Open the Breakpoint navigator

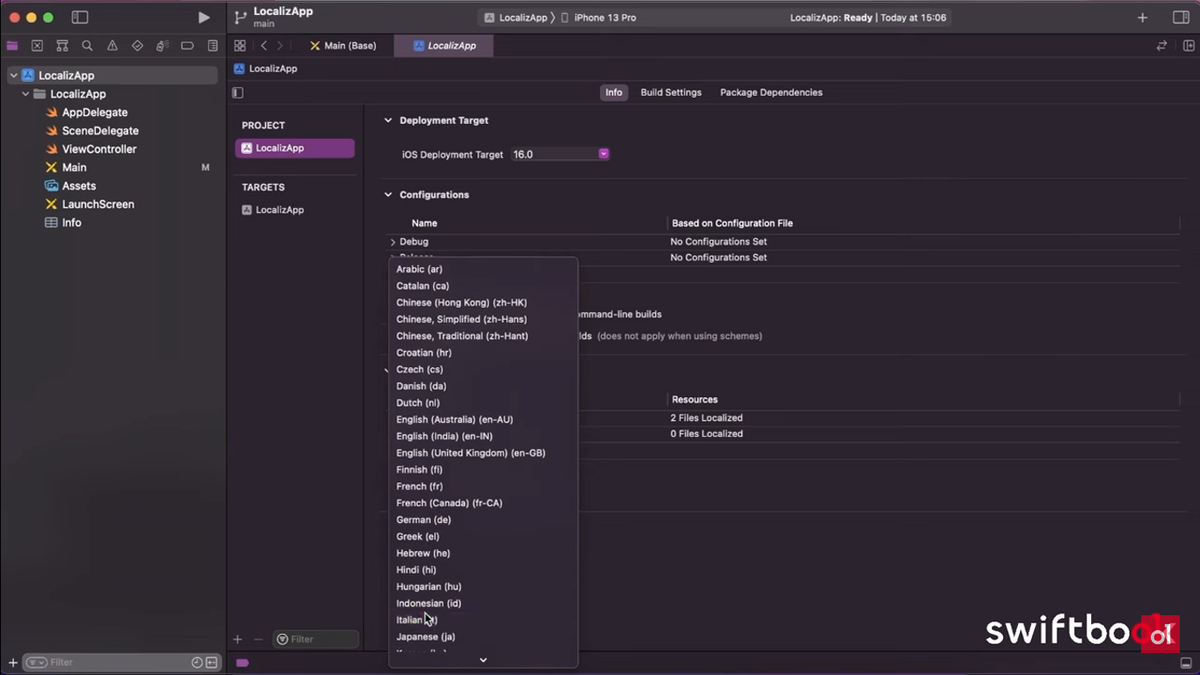coord(187,46)
